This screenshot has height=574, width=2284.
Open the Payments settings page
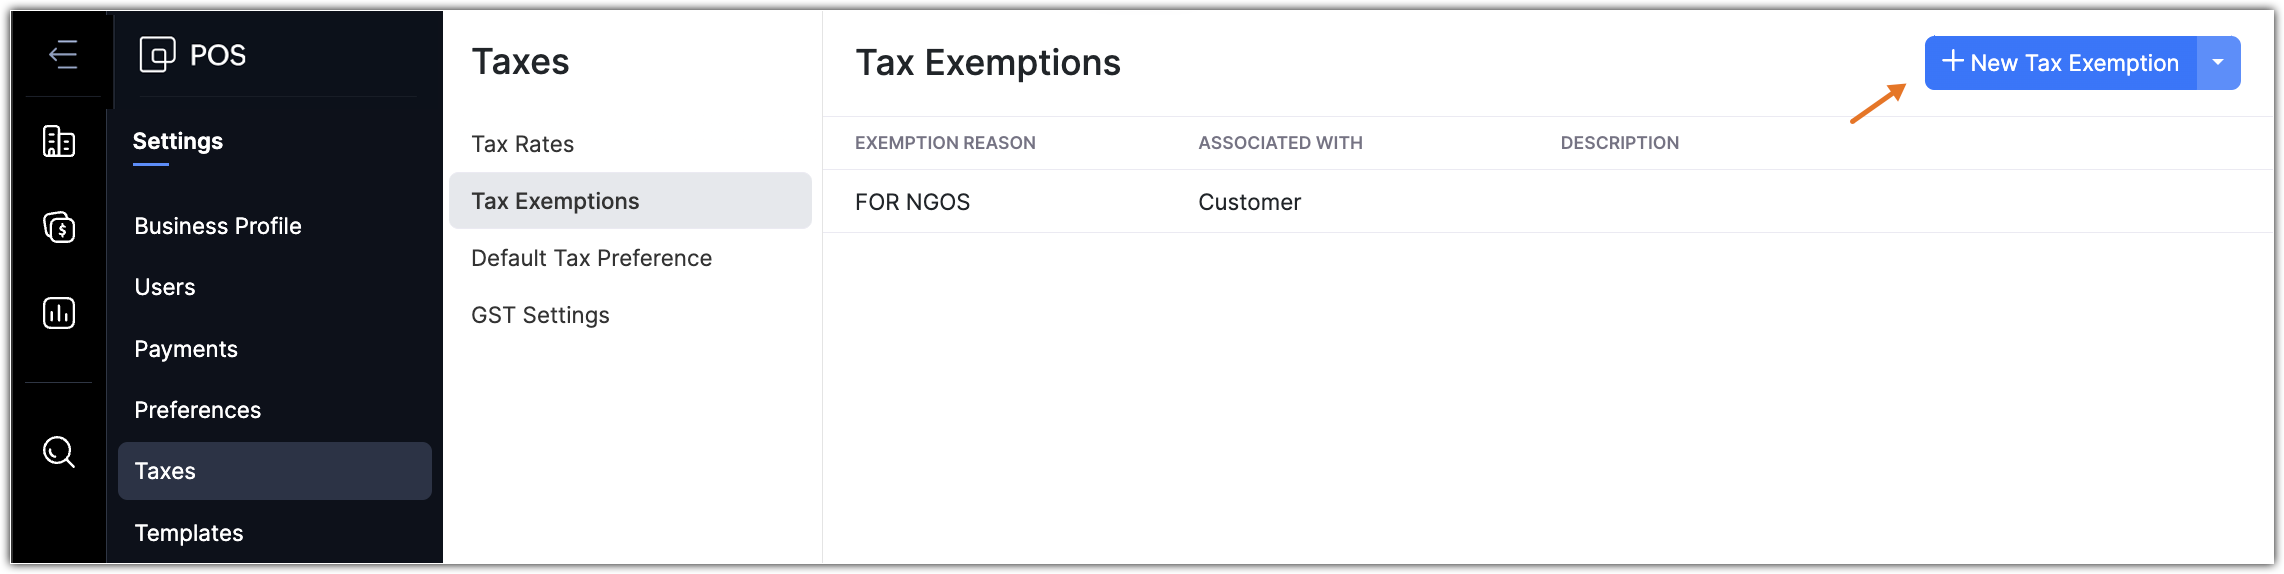(186, 349)
